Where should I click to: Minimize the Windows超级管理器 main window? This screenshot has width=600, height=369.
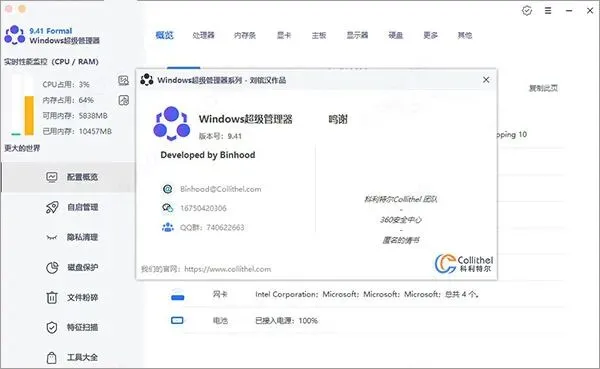pos(569,11)
